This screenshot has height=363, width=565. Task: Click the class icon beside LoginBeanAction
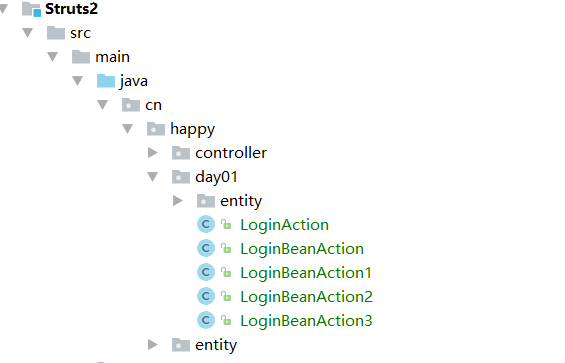(206, 248)
